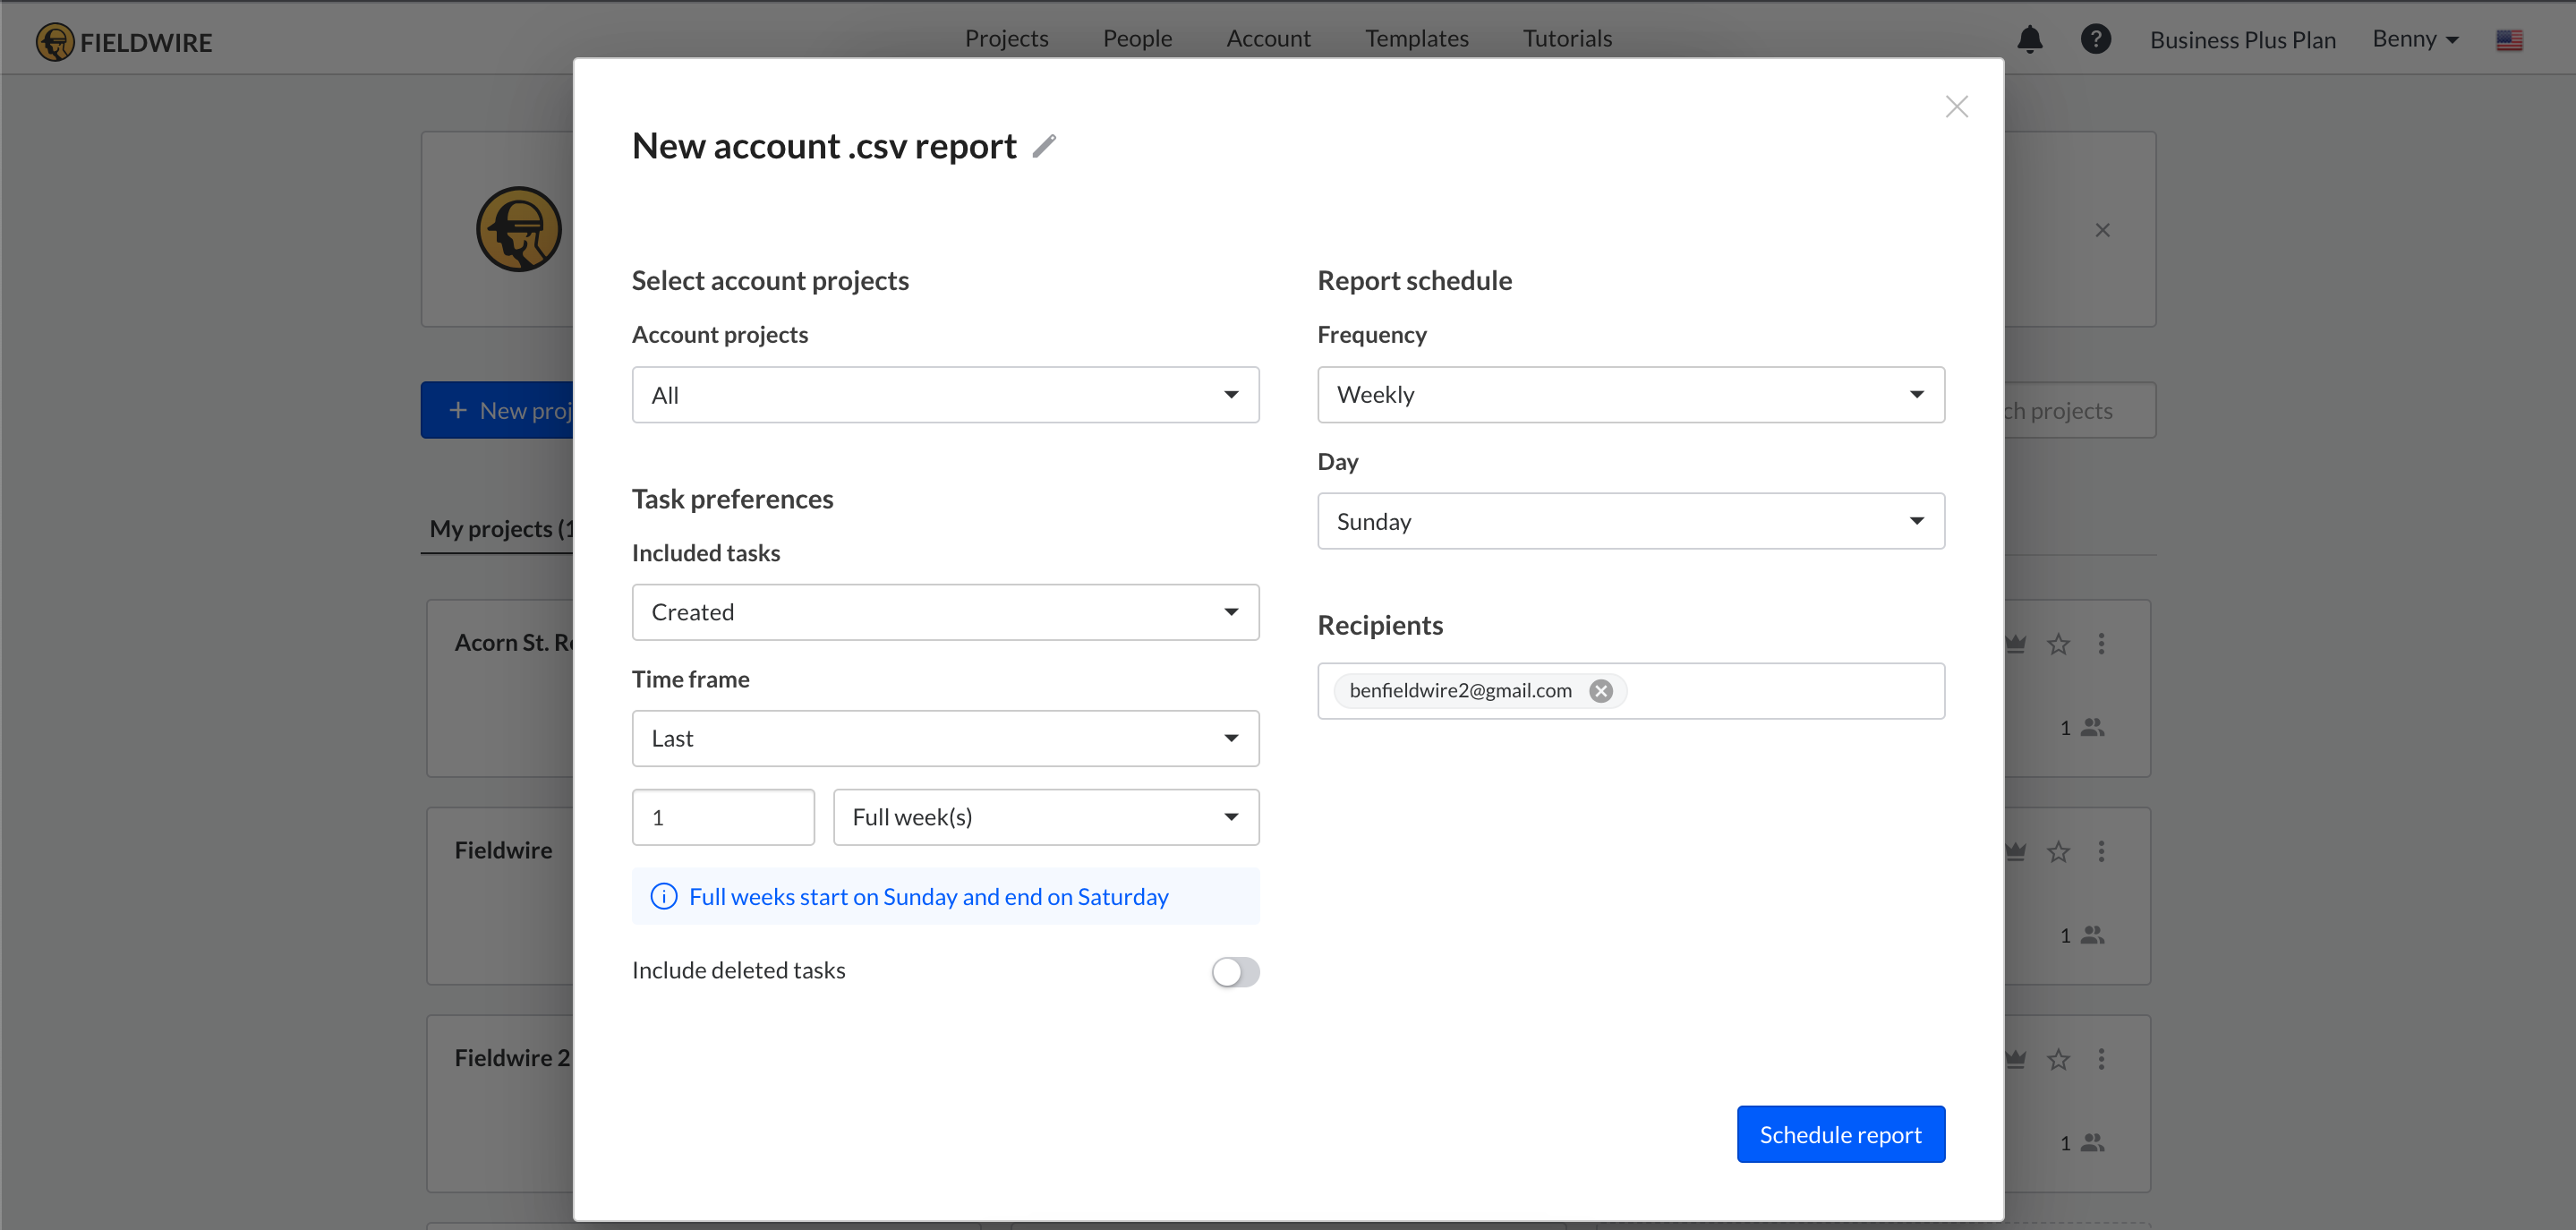Click the New project button
This screenshot has width=2576, height=1230.
[497, 411]
